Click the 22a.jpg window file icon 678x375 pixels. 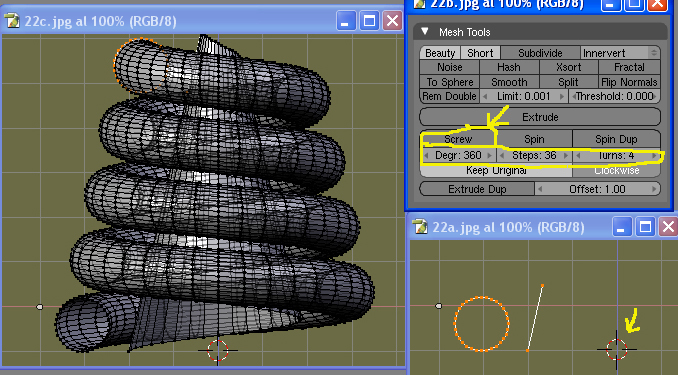(x=420, y=227)
